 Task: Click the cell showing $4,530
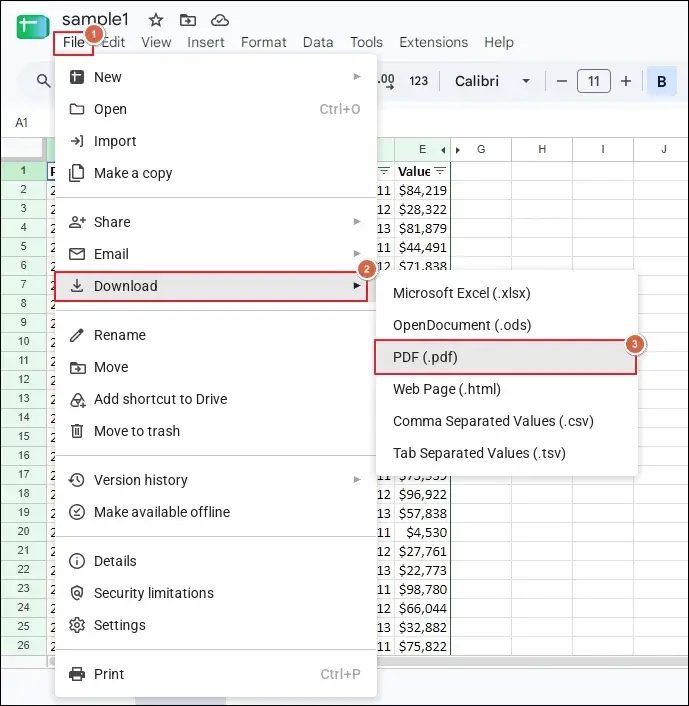pyautogui.click(x=422, y=532)
